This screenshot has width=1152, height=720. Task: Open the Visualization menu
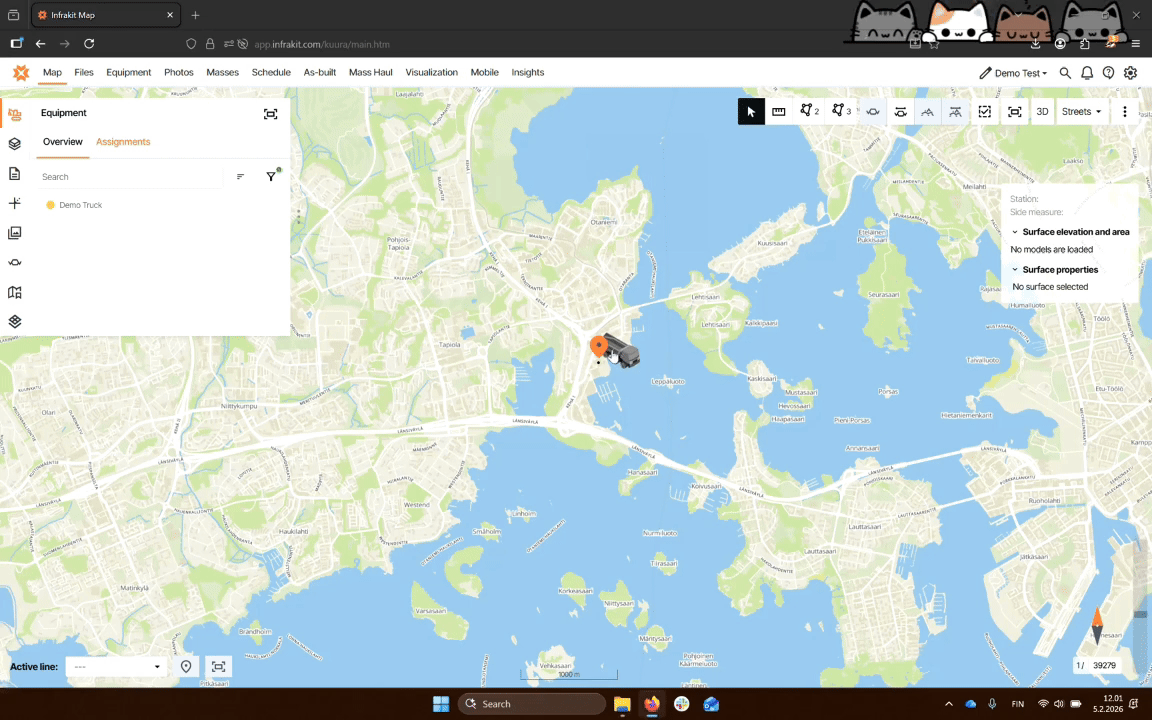[x=431, y=72]
